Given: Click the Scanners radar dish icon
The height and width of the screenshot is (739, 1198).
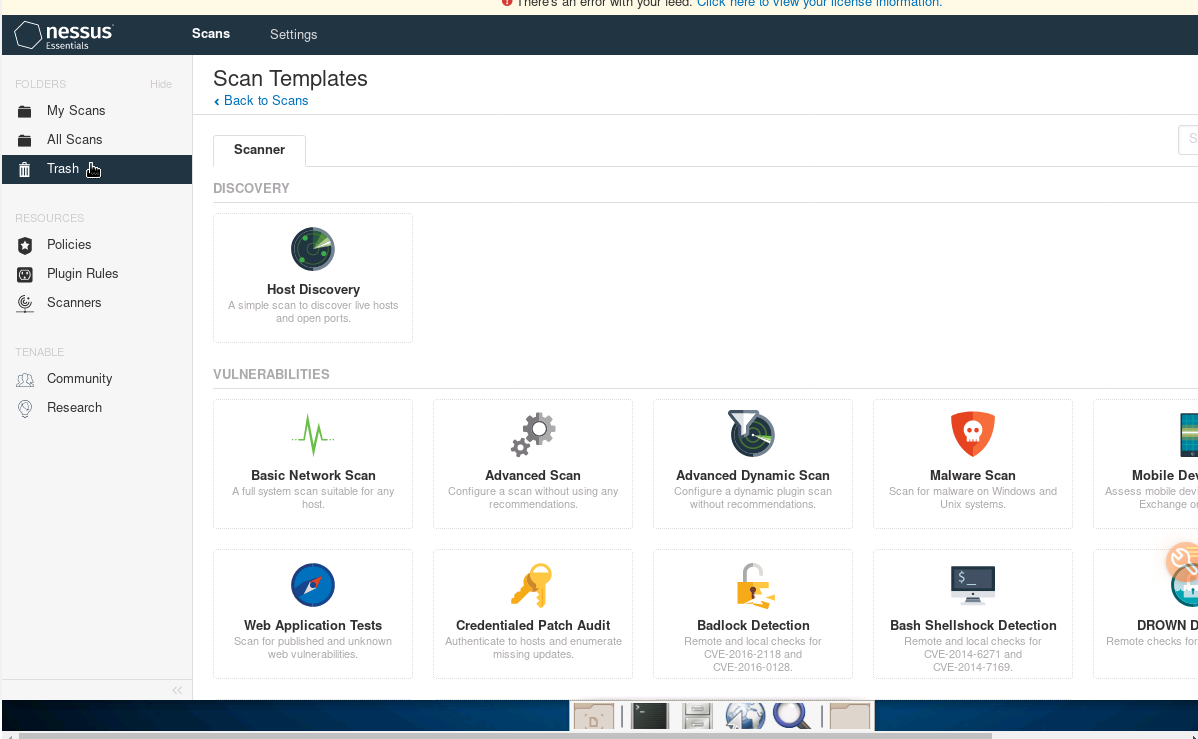Looking at the screenshot, I should pos(24,303).
